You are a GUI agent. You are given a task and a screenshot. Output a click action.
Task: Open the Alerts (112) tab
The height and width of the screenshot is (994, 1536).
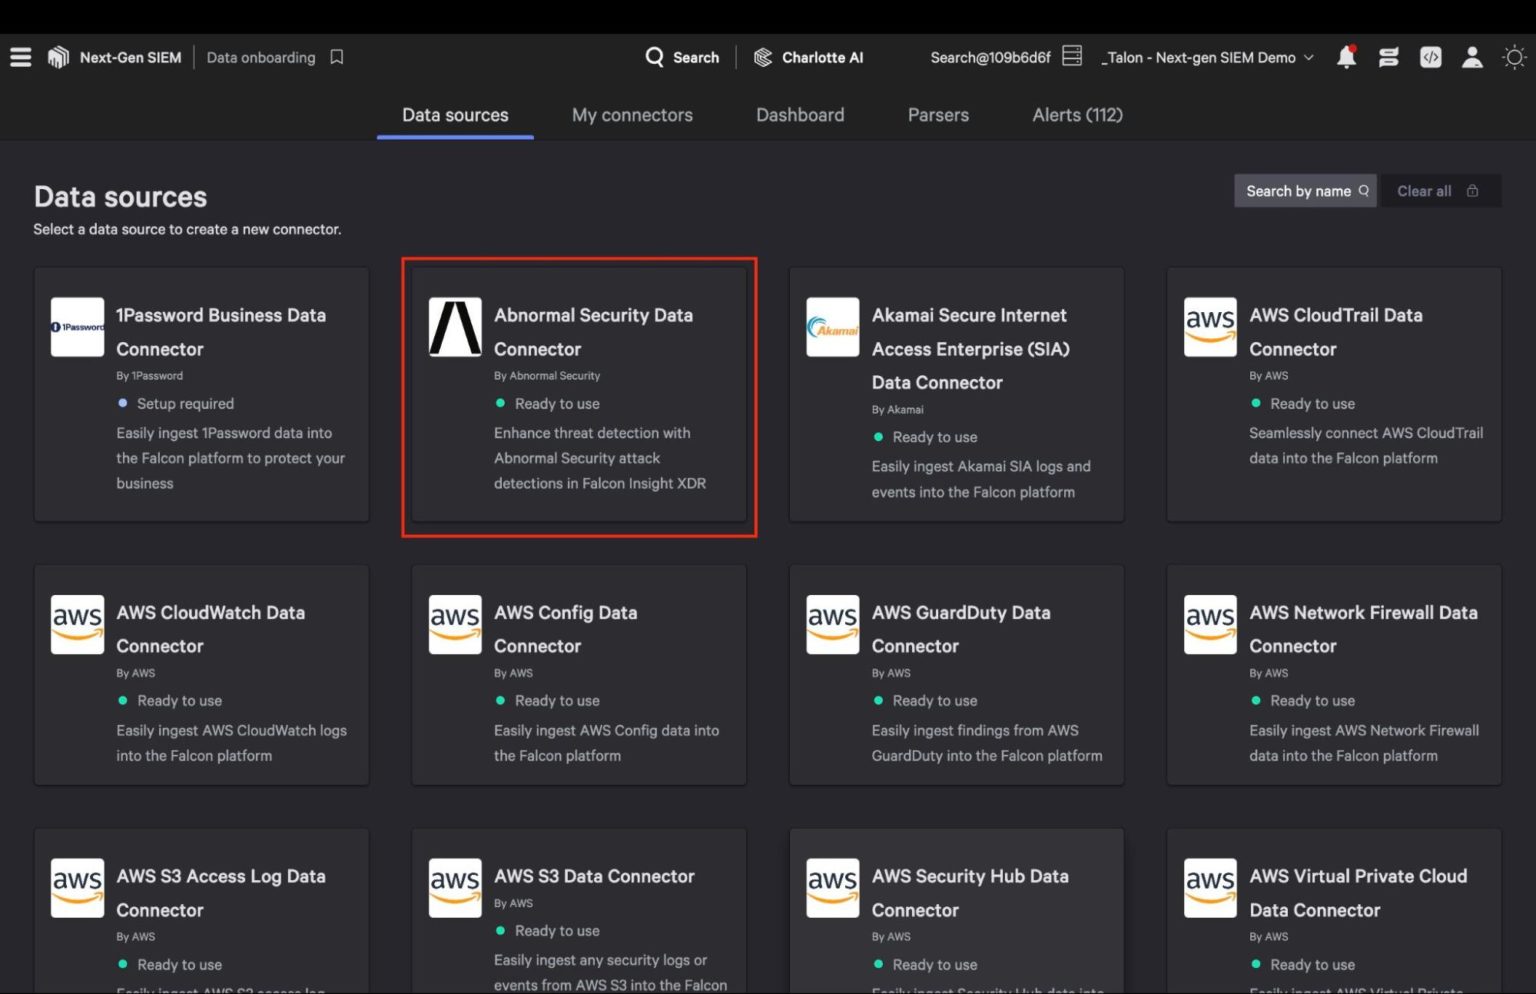tap(1076, 115)
